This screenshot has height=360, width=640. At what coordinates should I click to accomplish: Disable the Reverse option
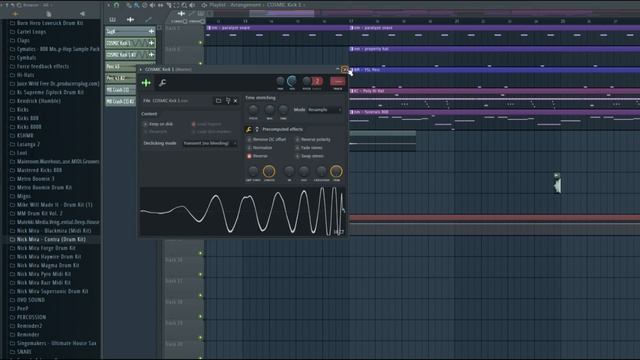[258, 156]
